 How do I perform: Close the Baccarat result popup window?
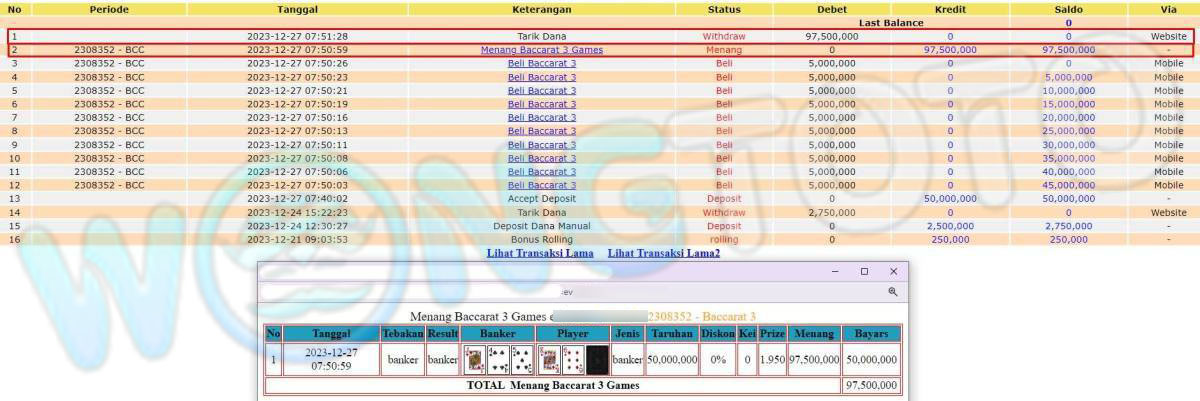pyautogui.click(x=893, y=271)
